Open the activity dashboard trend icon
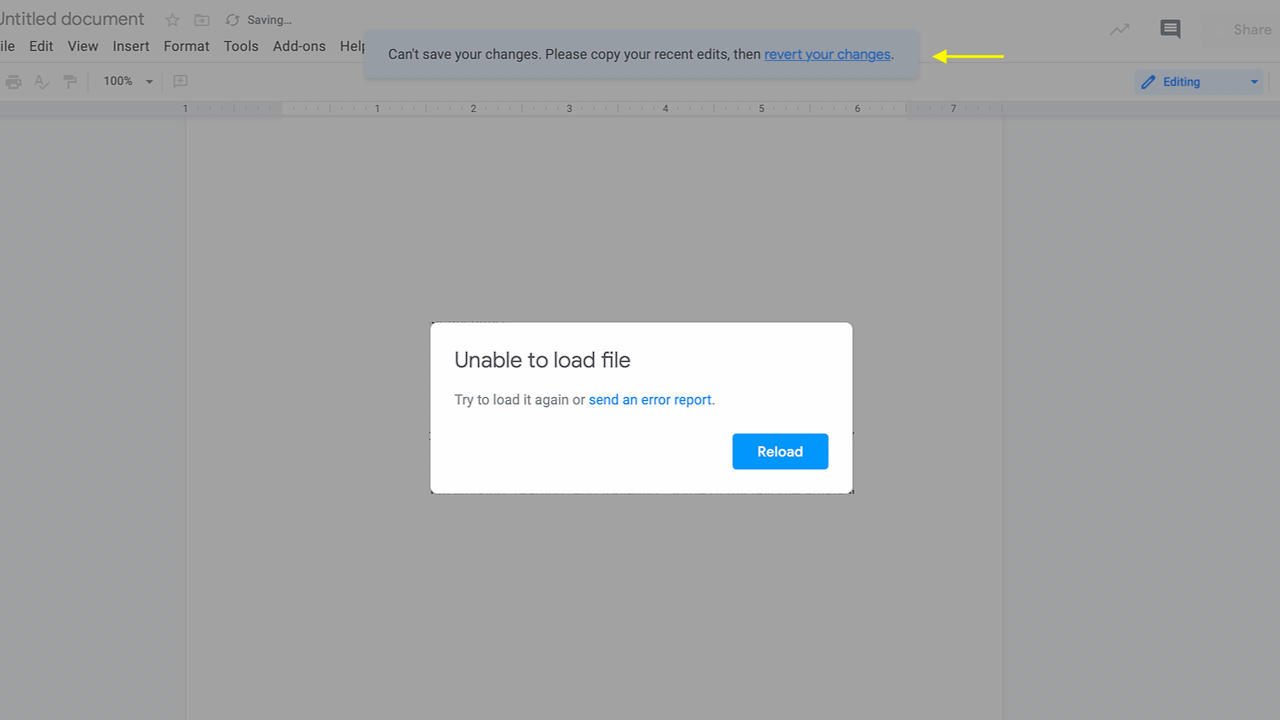This screenshot has width=1280, height=720. click(1120, 29)
